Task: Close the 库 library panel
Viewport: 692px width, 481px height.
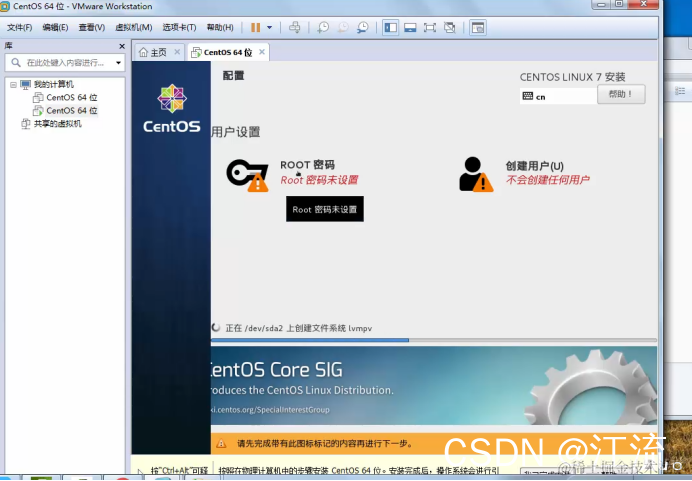Action: [x=122, y=46]
